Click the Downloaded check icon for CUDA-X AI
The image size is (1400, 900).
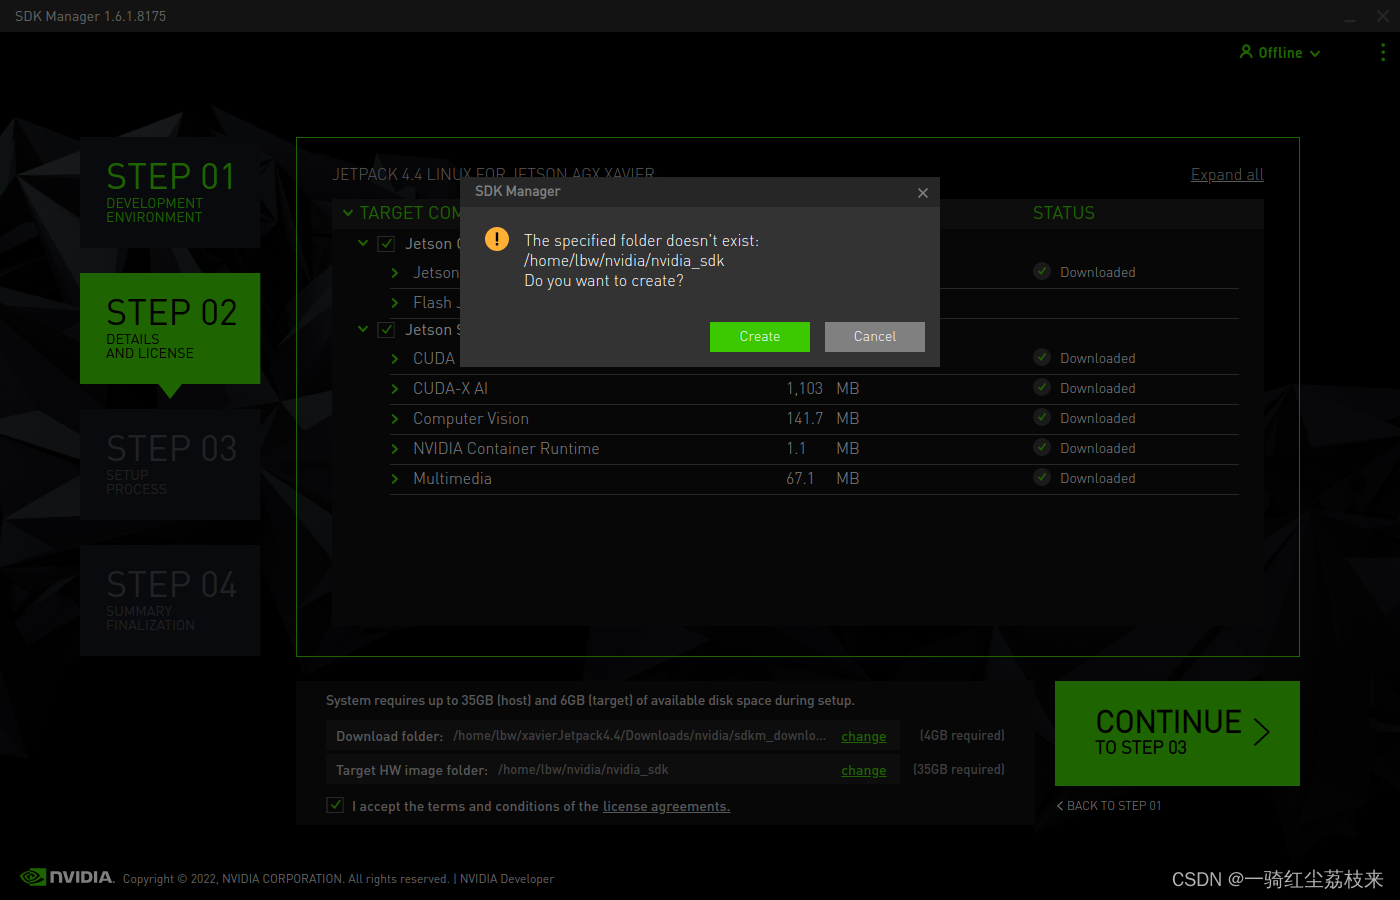pyautogui.click(x=1042, y=387)
